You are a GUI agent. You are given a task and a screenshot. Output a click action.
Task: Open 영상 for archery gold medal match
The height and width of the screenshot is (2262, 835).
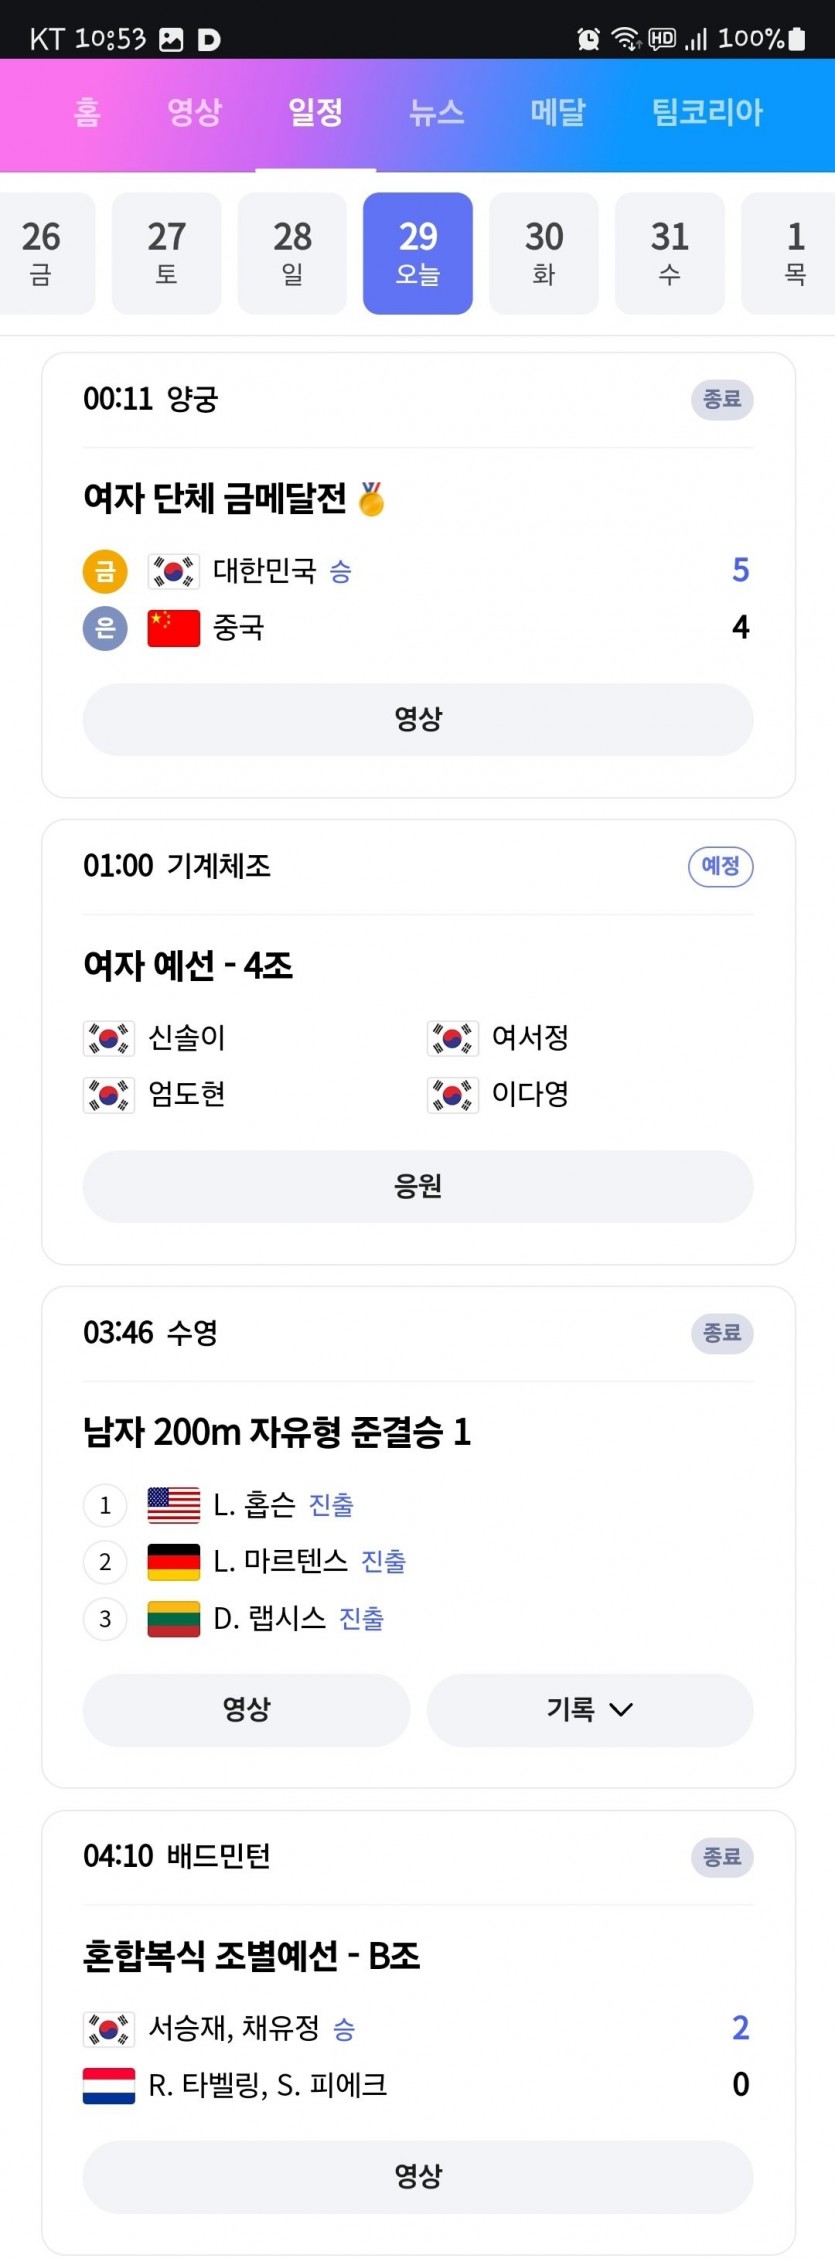tap(418, 719)
